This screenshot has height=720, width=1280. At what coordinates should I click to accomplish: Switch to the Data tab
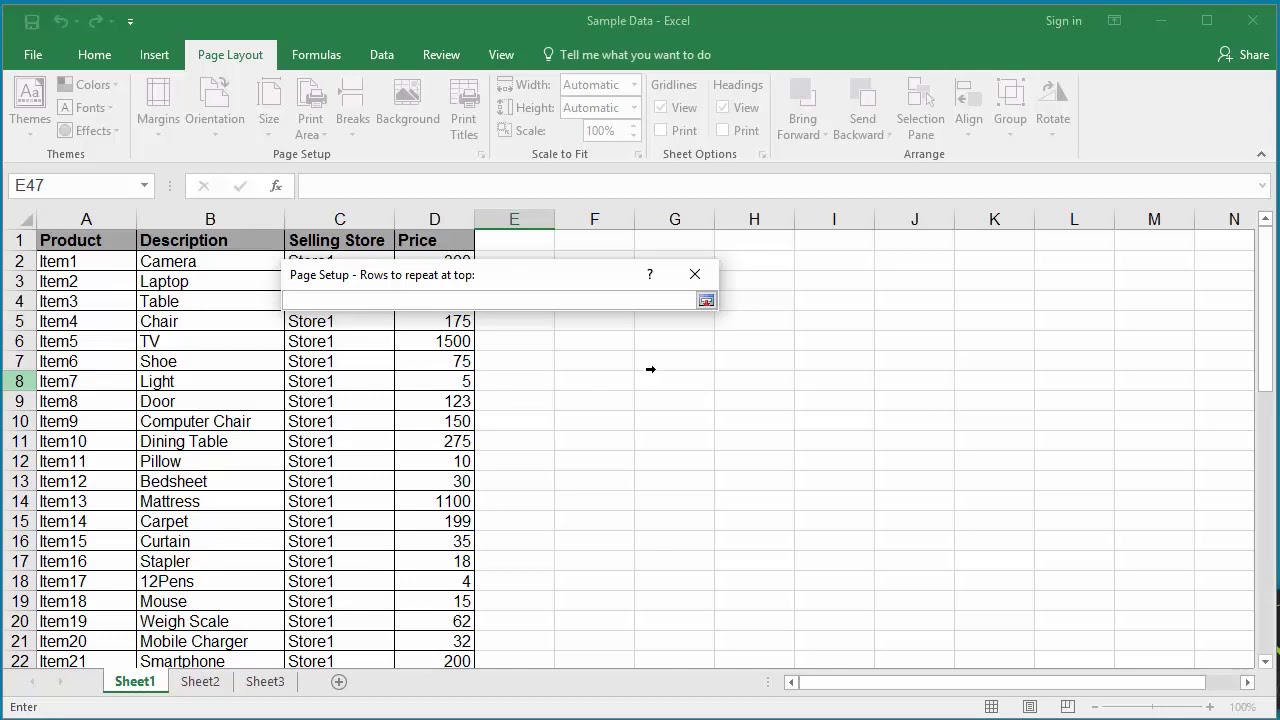click(x=382, y=55)
